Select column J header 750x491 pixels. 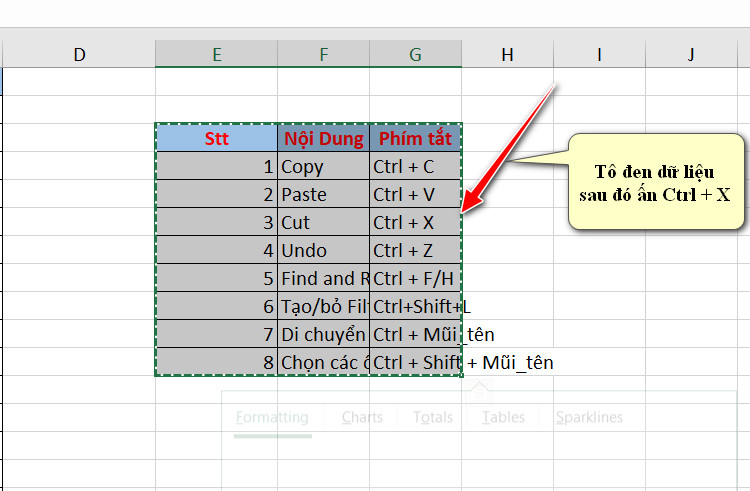tap(691, 55)
